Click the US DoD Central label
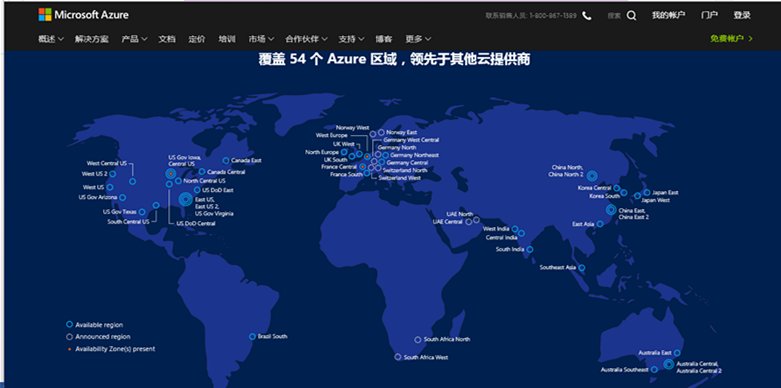The image size is (781, 388). pyautogui.click(x=196, y=224)
